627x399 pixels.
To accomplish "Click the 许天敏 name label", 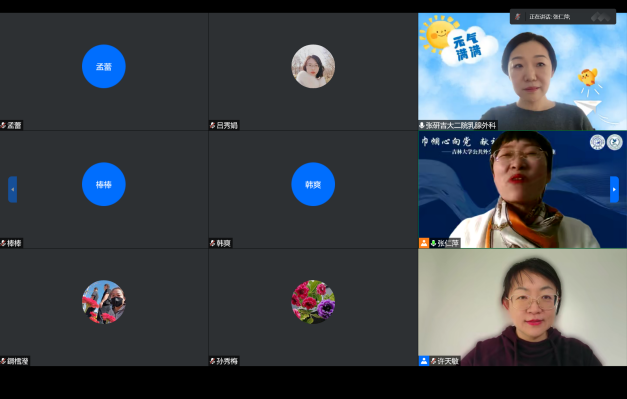I will point(447,361).
